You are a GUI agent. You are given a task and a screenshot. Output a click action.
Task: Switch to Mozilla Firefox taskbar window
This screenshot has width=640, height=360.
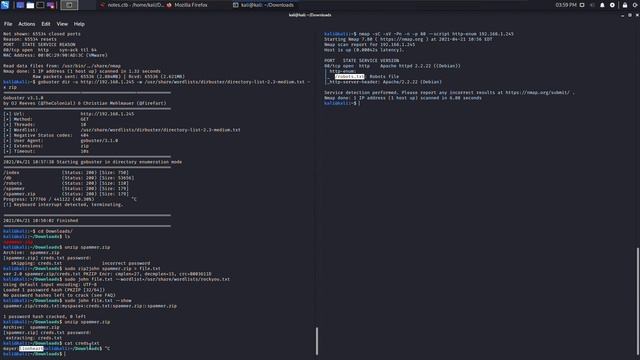coord(187,5)
